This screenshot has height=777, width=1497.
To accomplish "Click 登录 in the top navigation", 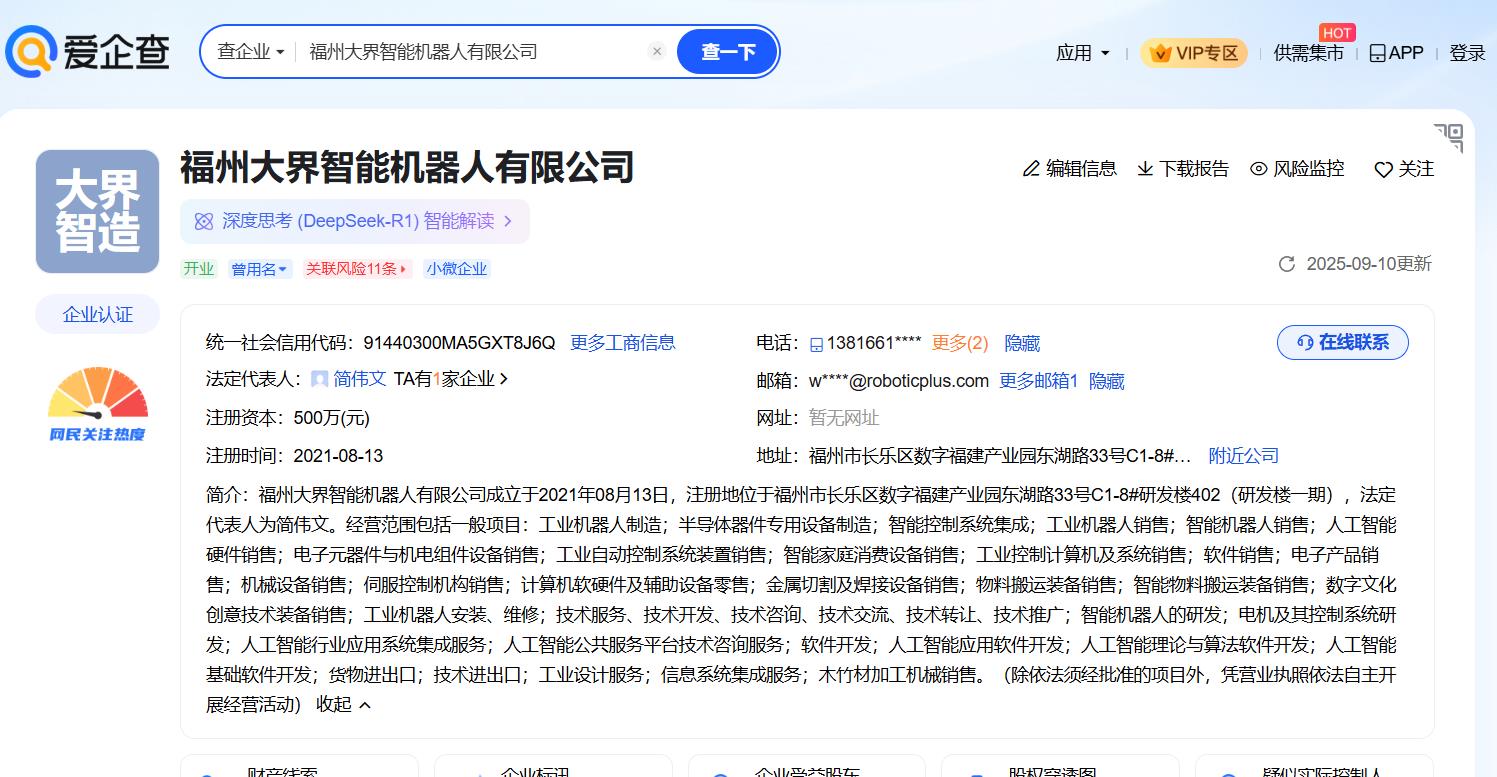I will coord(1467,53).
